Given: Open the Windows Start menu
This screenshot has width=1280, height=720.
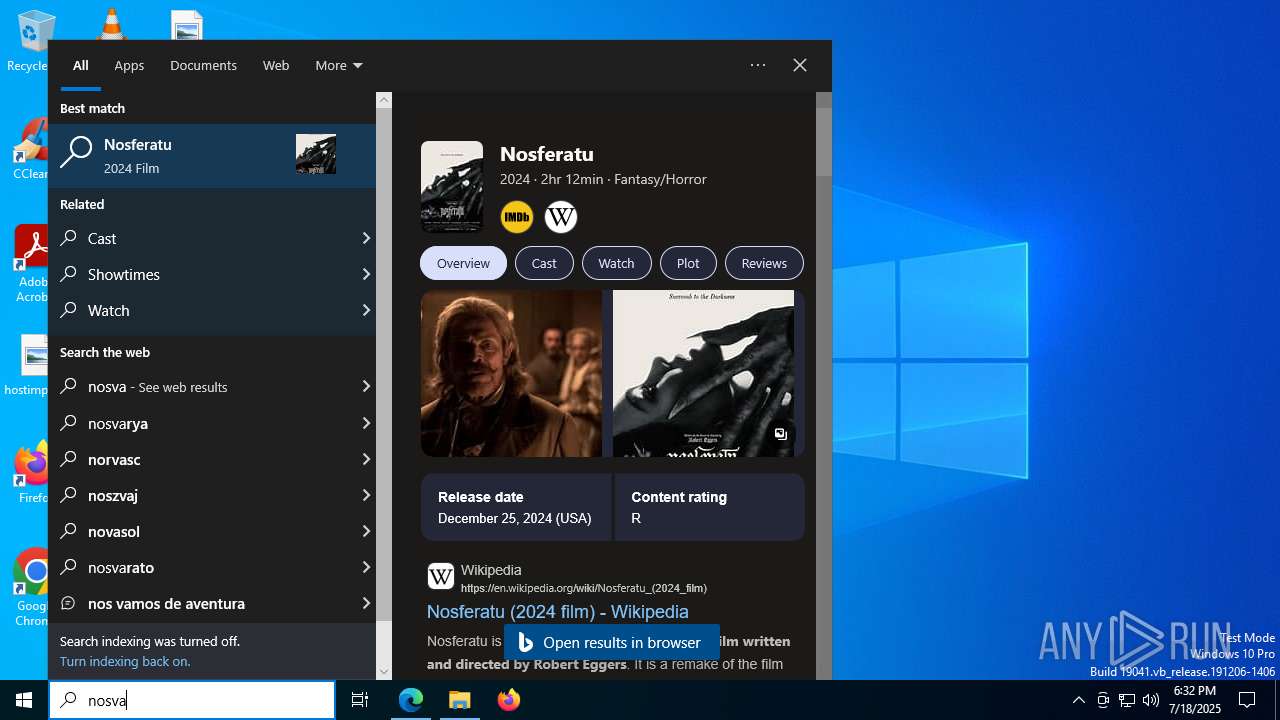Looking at the screenshot, I should [24, 700].
